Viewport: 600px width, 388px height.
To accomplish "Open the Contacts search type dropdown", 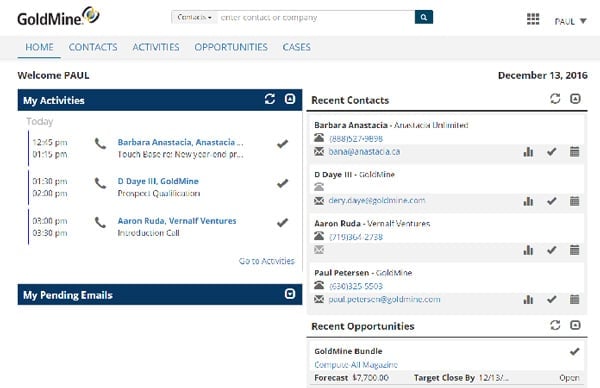I will pos(194,17).
